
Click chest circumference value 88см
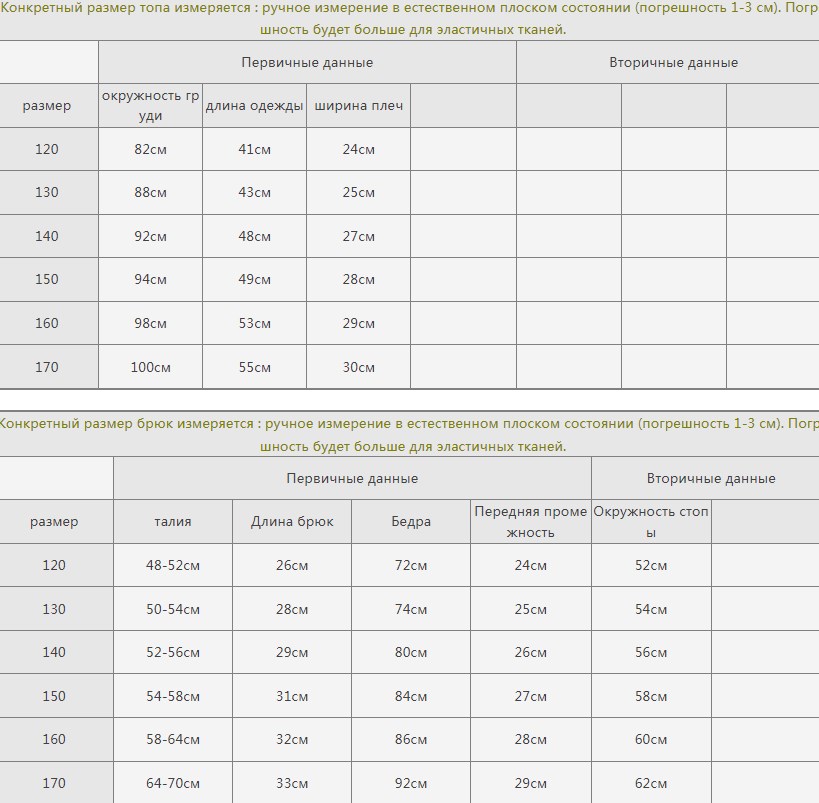[x=150, y=192]
